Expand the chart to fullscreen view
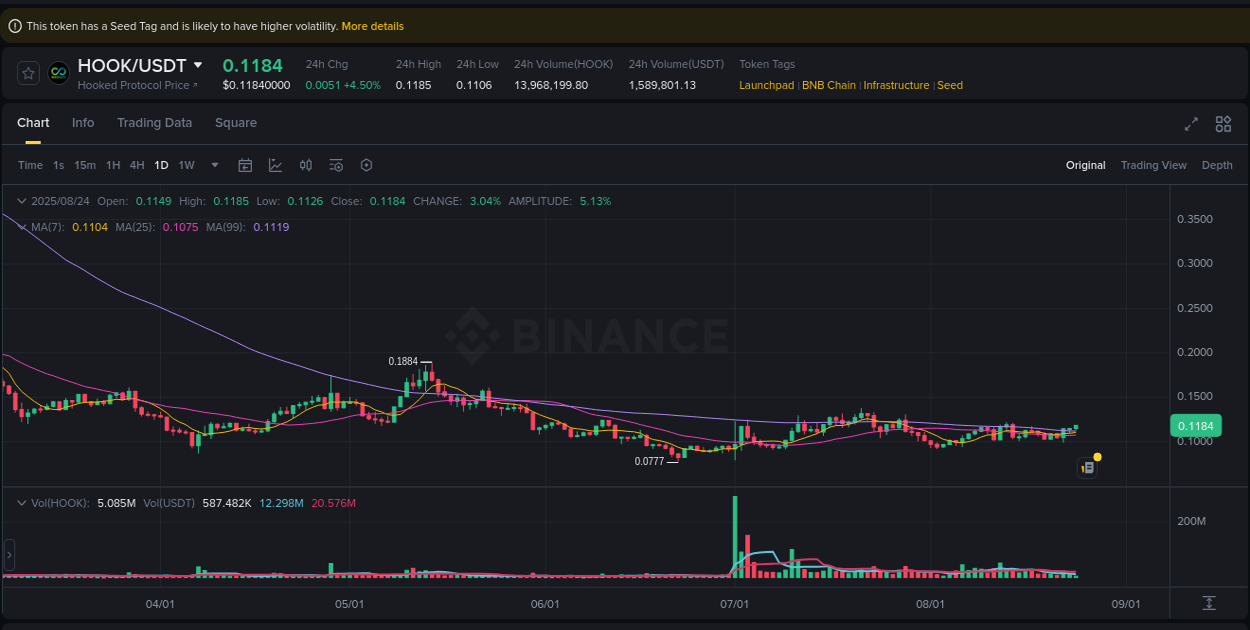Image resolution: width=1250 pixels, height=630 pixels. click(x=1191, y=124)
